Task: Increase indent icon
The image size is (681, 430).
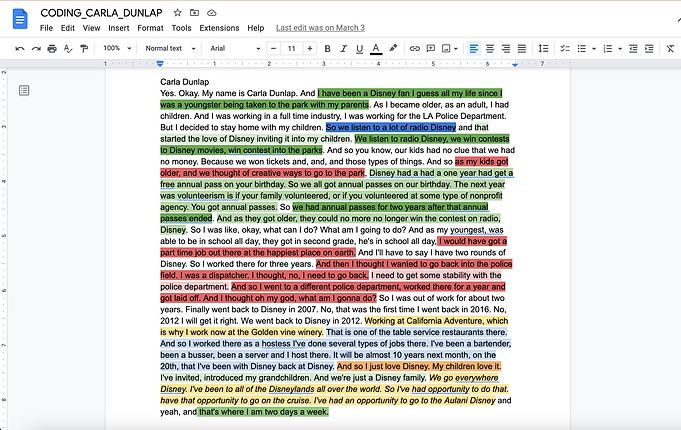Action: (649, 49)
